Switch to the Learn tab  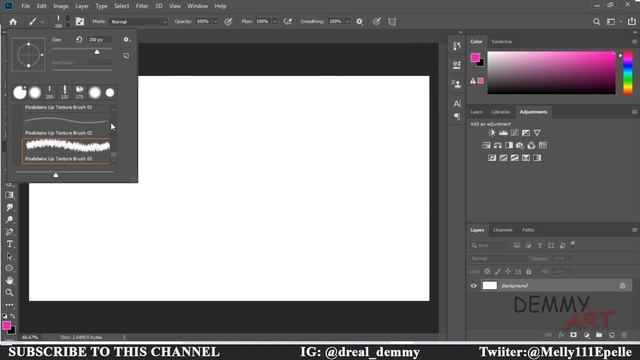click(x=476, y=112)
